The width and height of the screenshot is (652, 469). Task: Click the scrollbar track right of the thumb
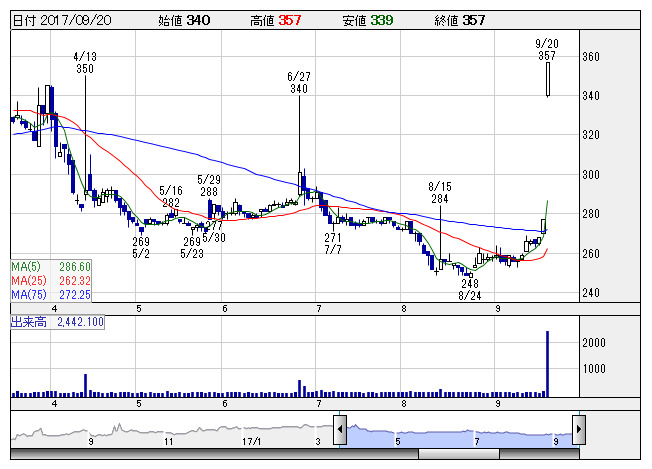(539, 454)
